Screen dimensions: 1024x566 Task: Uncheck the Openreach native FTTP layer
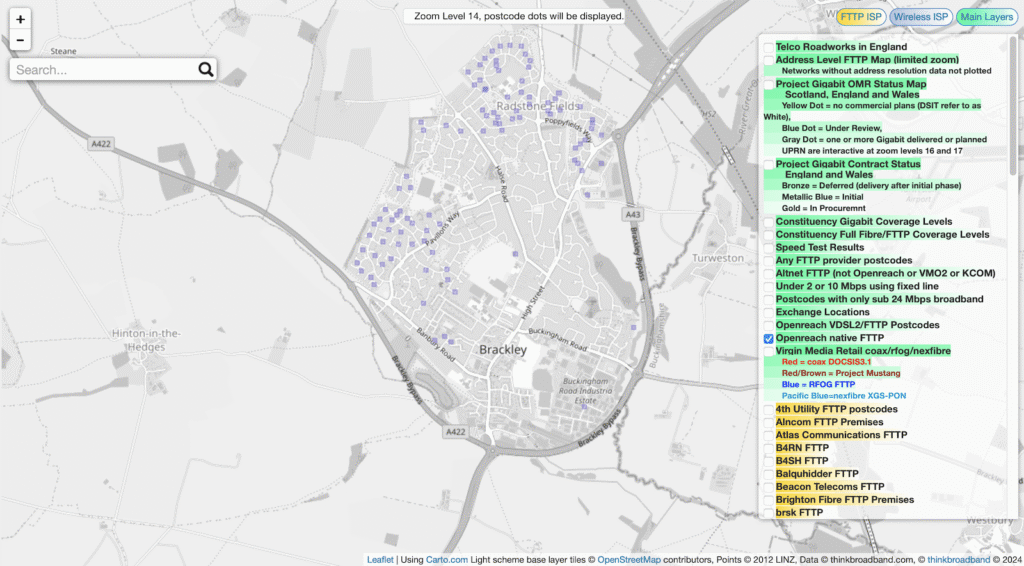pyautogui.click(x=768, y=339)
